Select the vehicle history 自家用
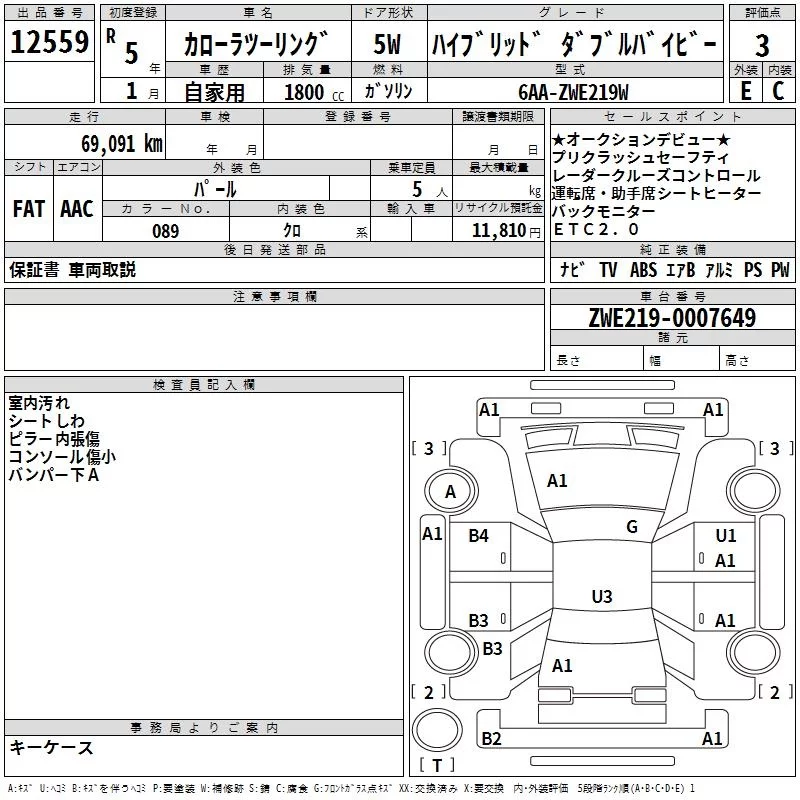 pyautogui.click(x=214, y=92)
